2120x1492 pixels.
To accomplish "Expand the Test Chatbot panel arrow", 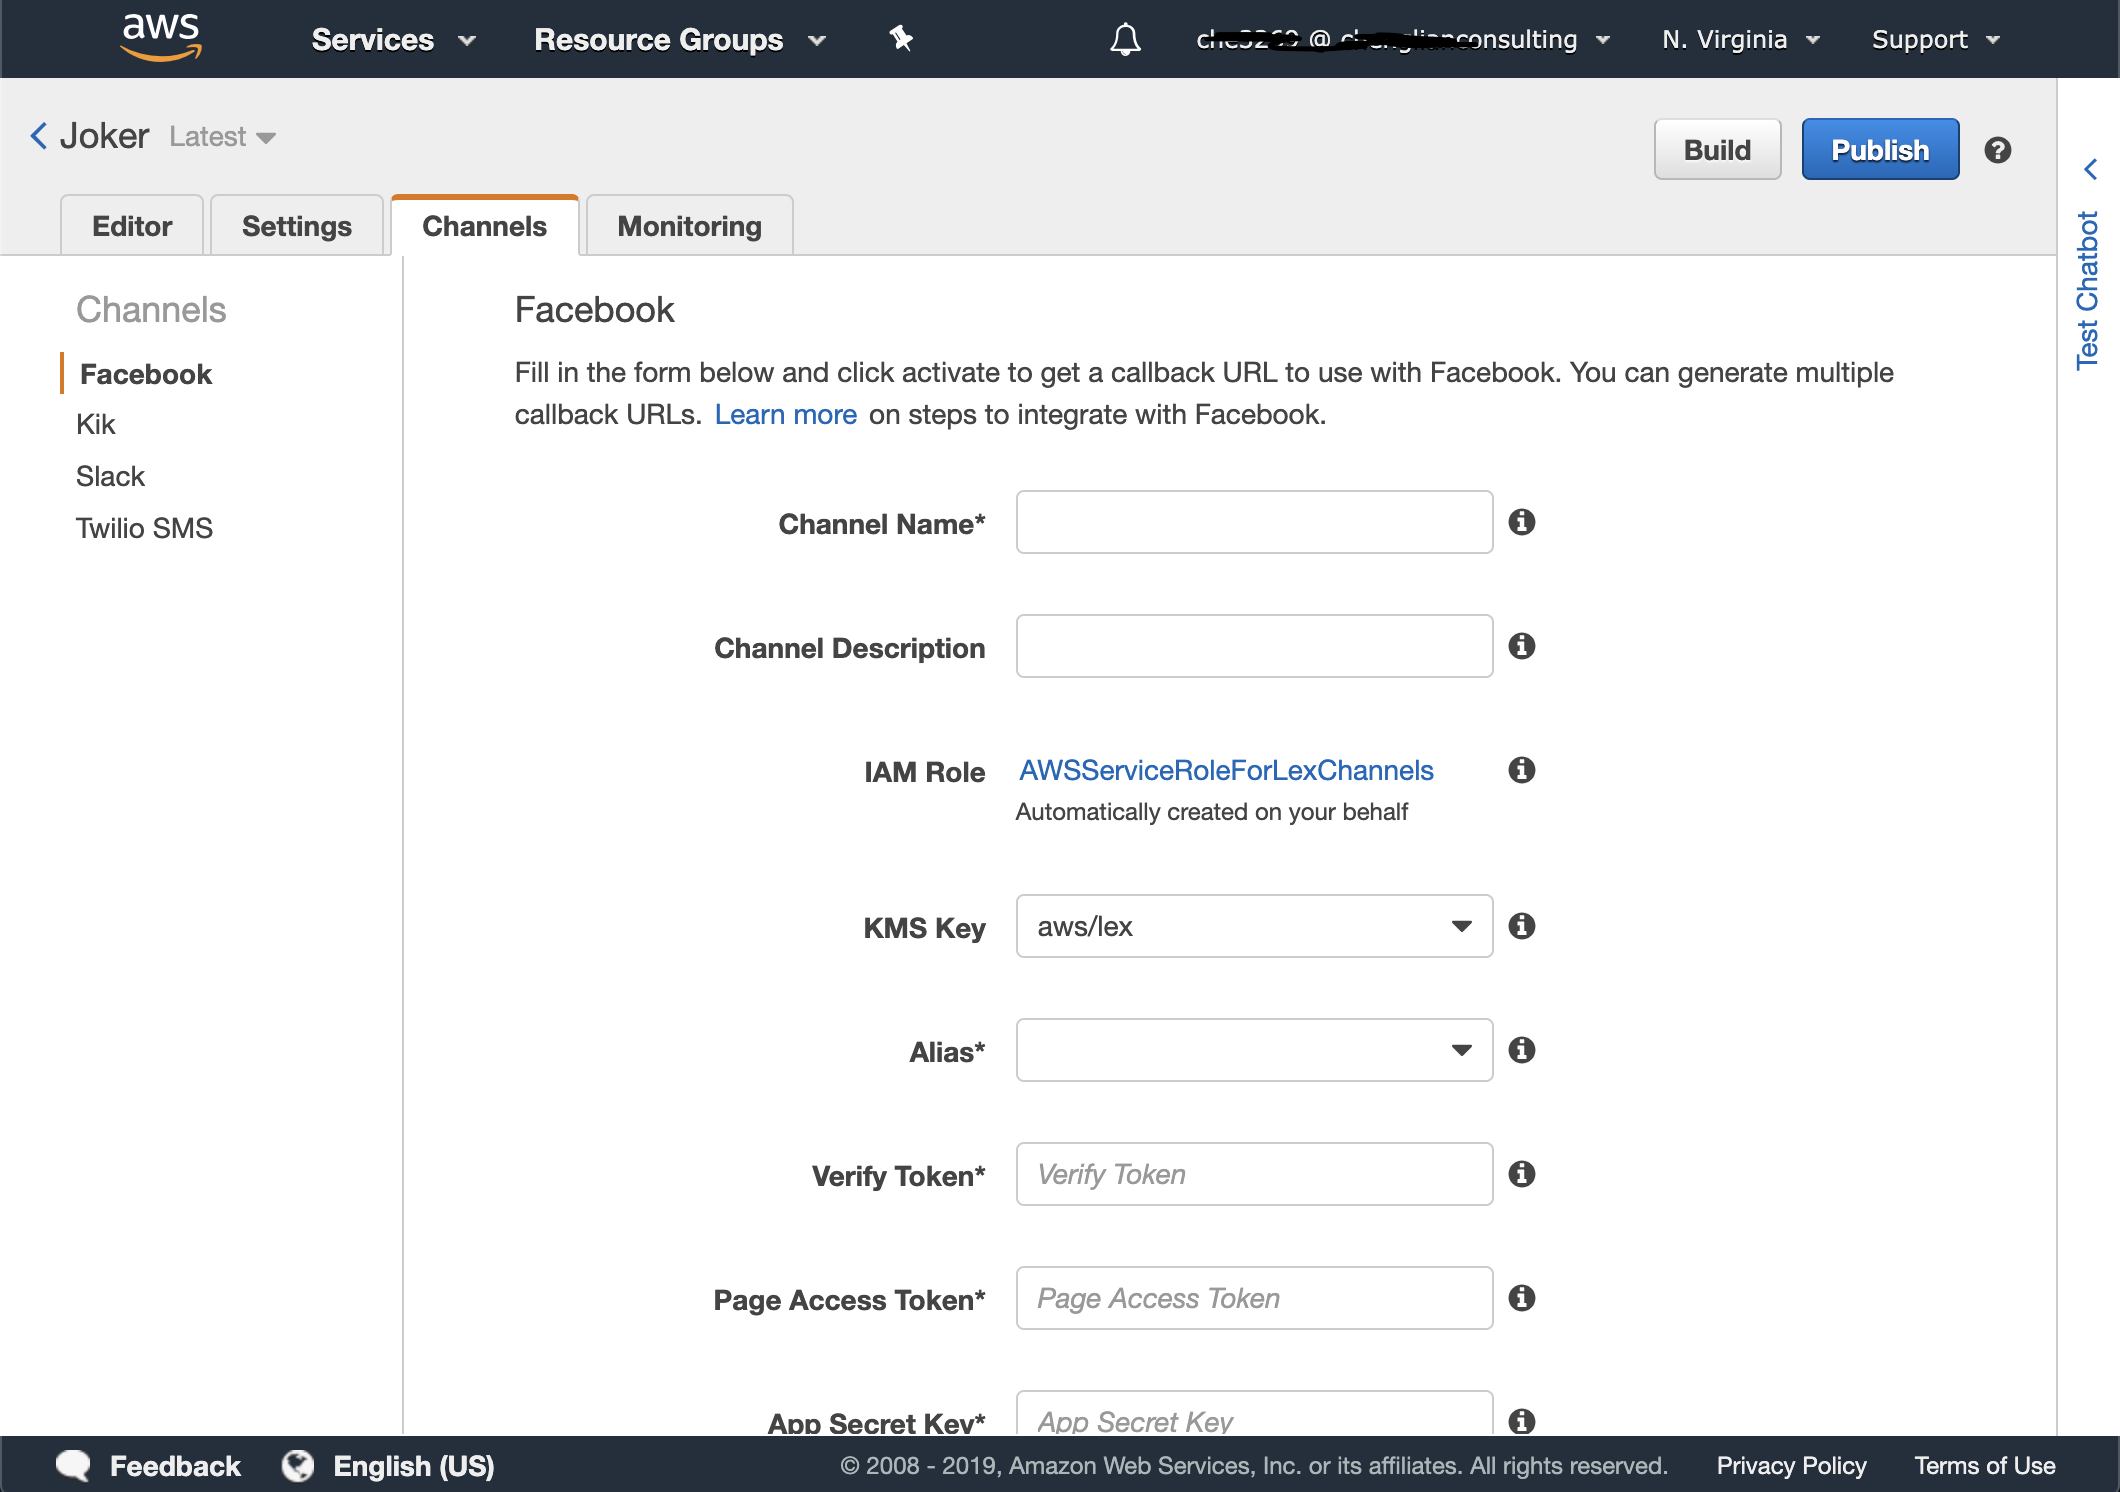I will [2090, 169].
